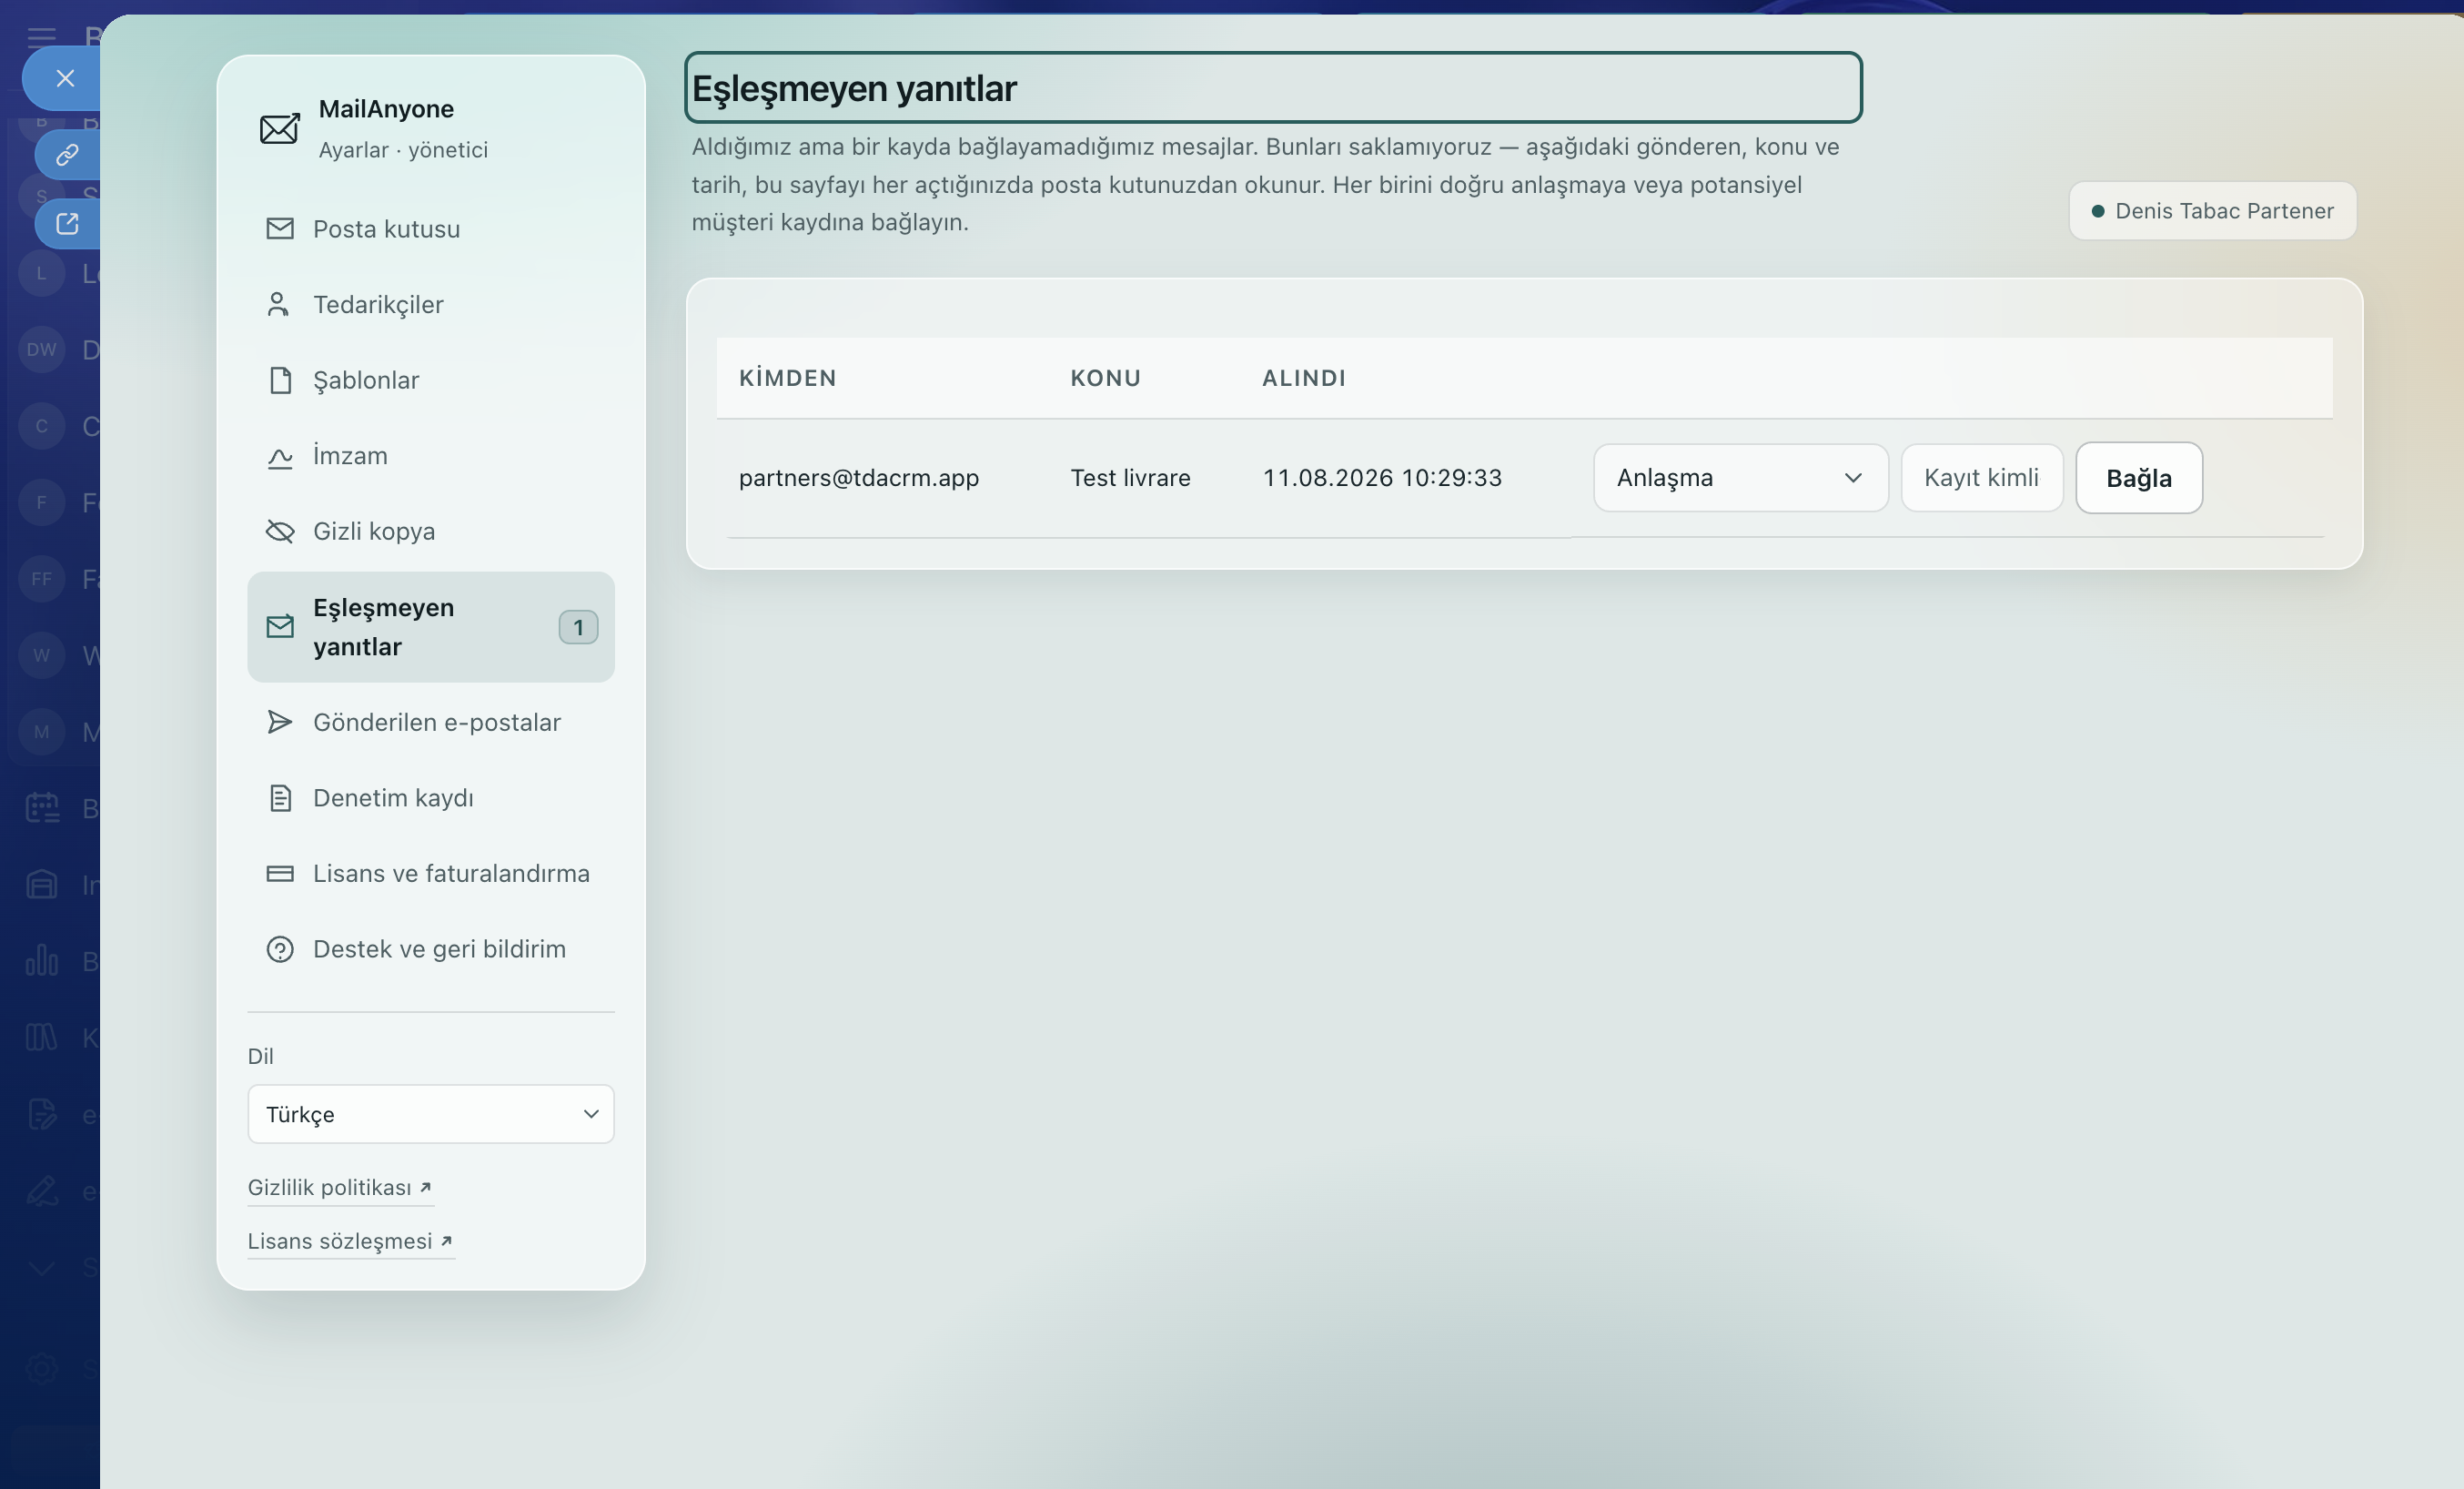Click the Kayıt kimli input field

[x=1982, y=478]
